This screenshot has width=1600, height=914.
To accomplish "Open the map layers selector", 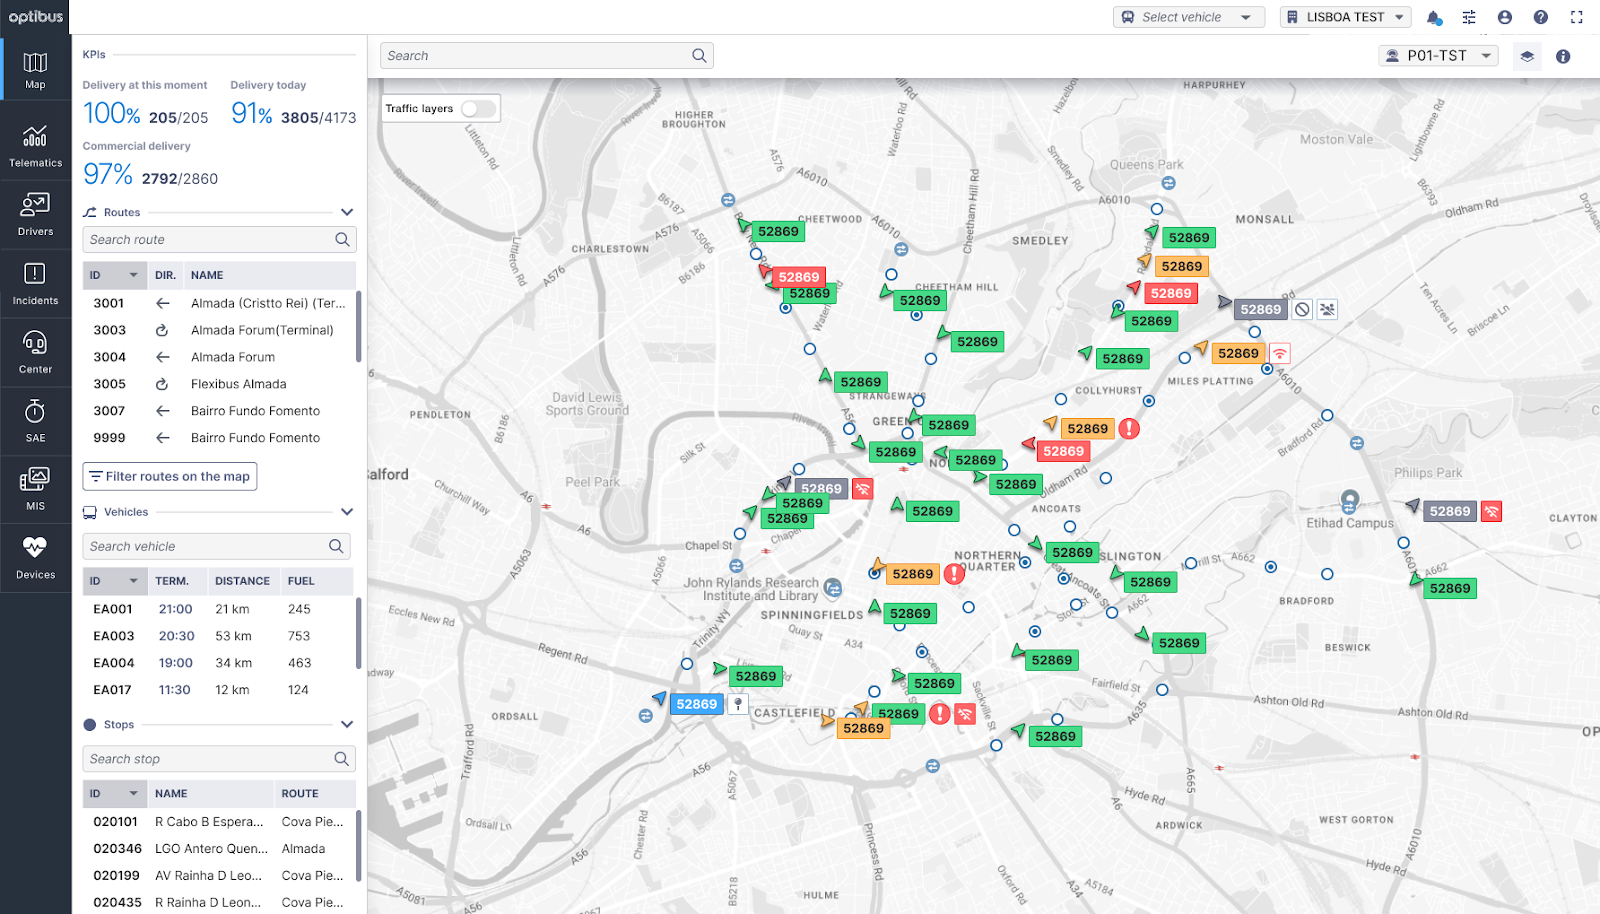I will [1527, 56].
